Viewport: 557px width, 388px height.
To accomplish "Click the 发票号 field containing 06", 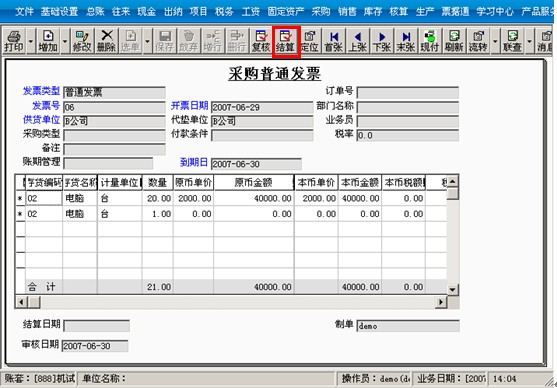I will click(114, 107).
